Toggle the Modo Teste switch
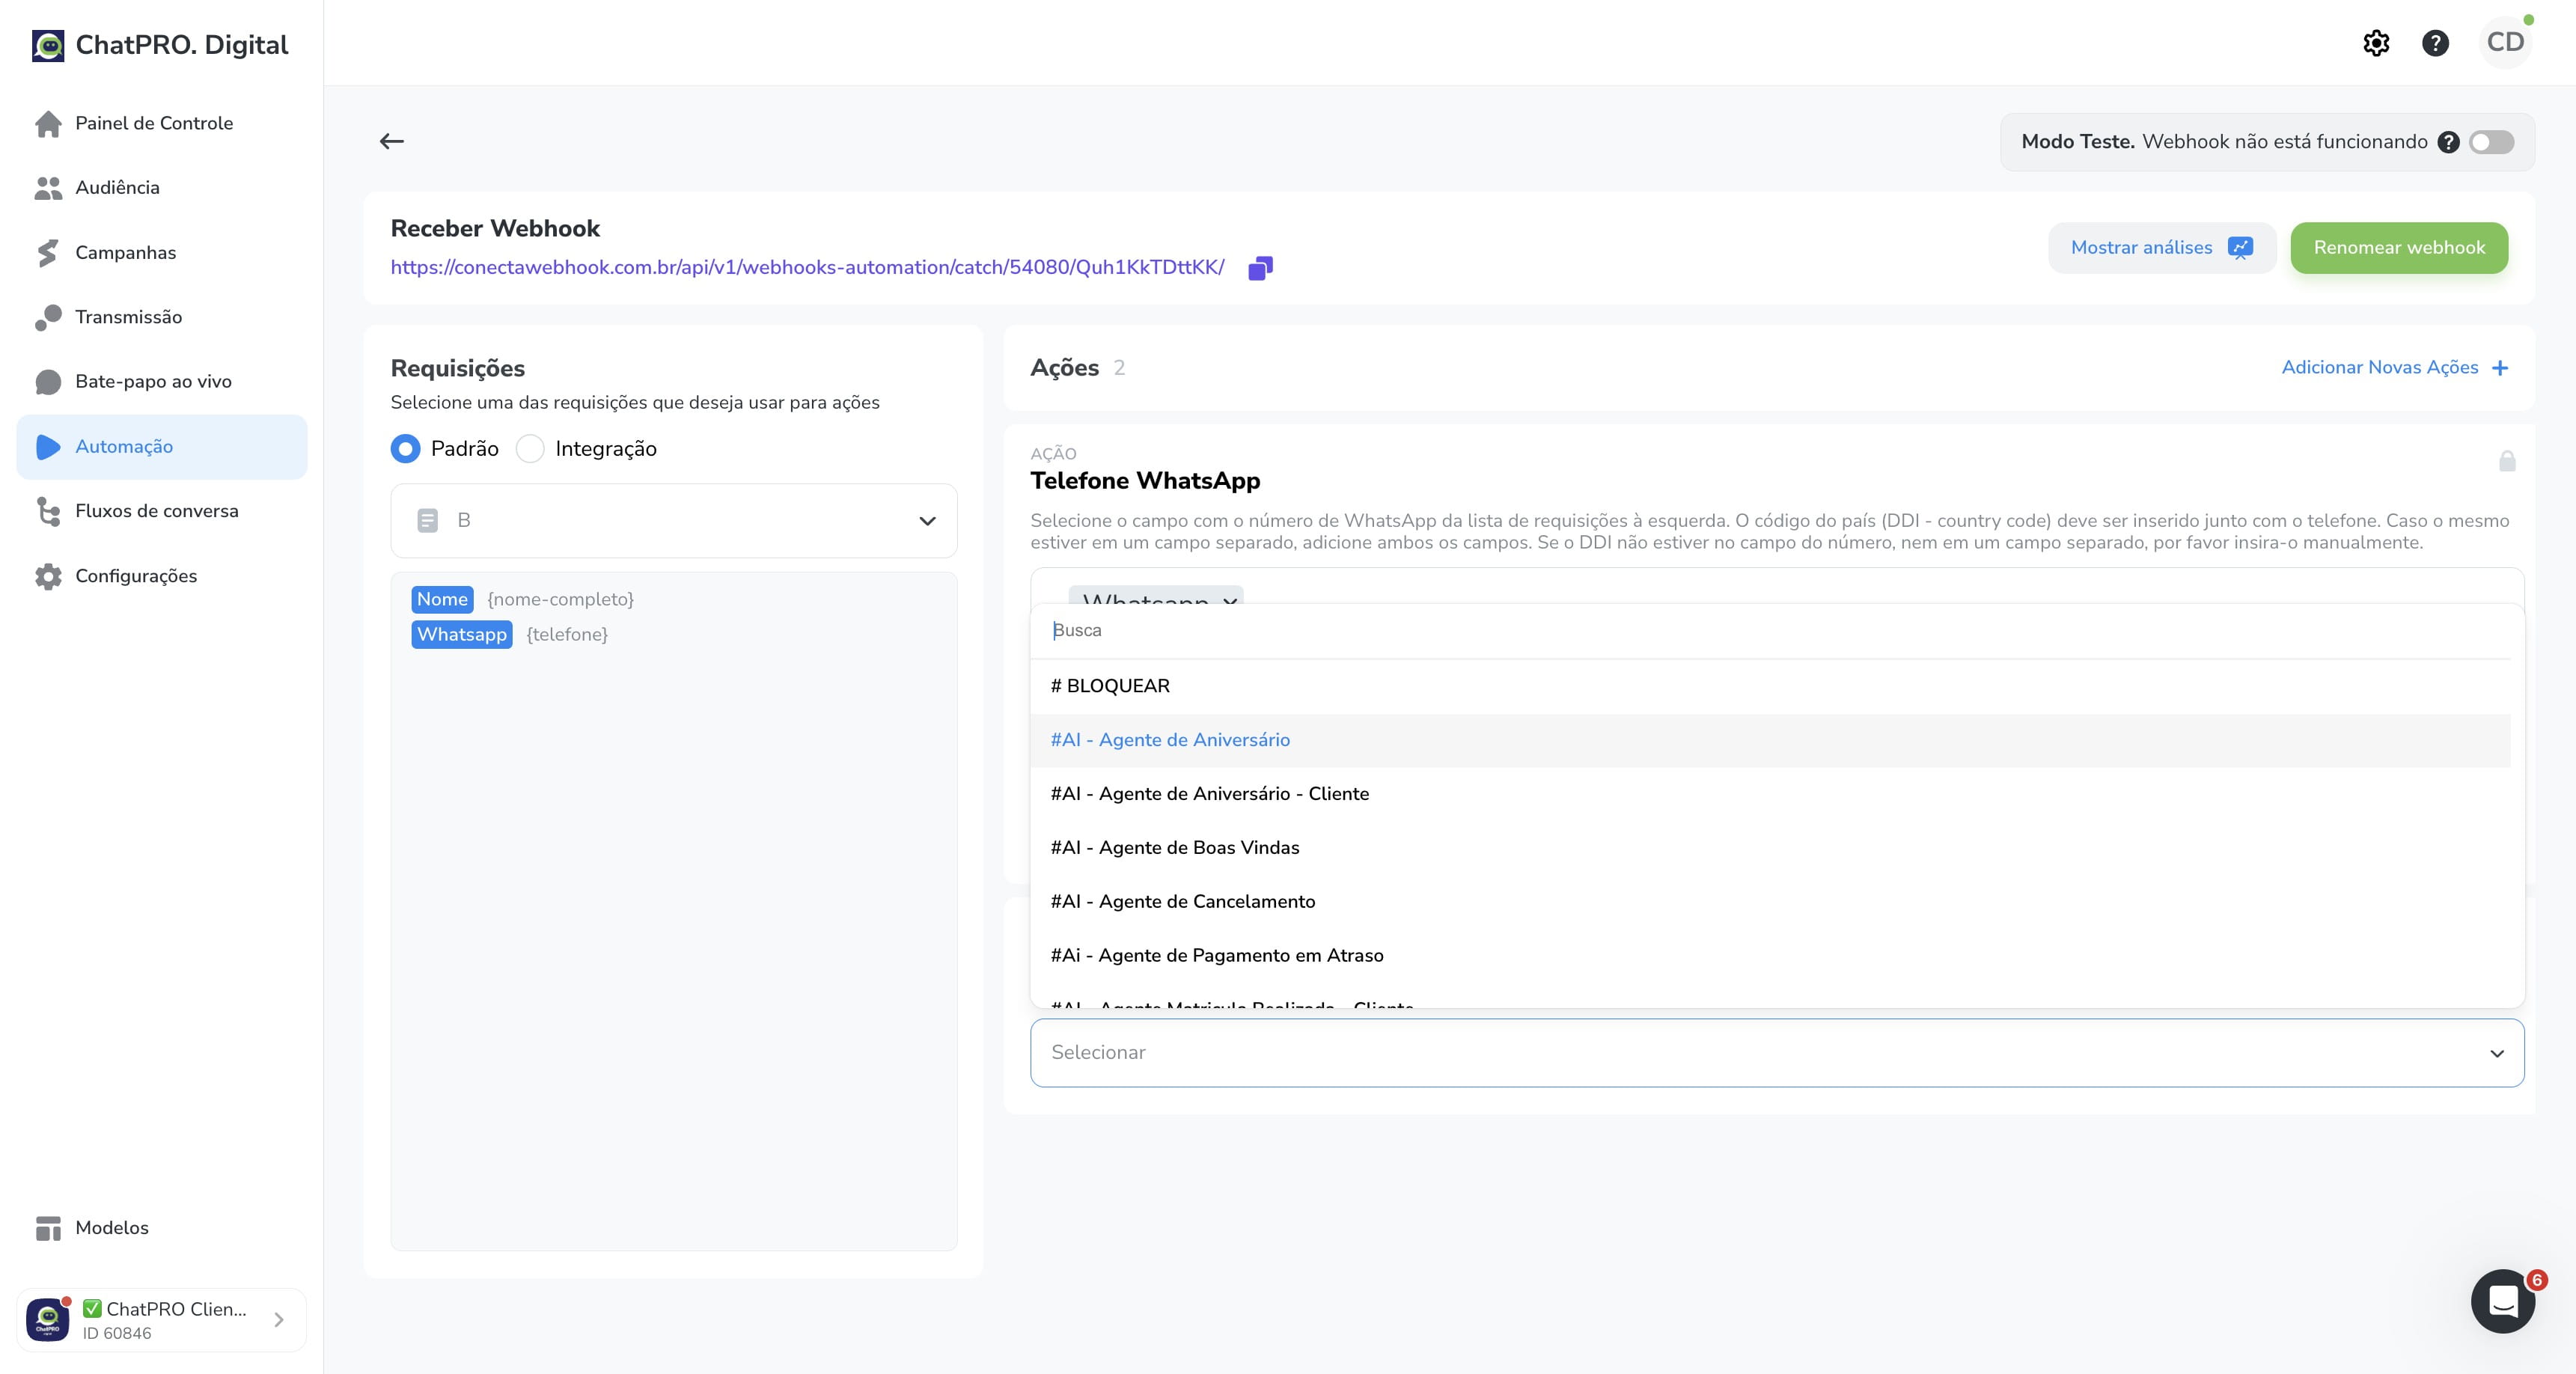2576x1374 pixels. (2491, 142)
